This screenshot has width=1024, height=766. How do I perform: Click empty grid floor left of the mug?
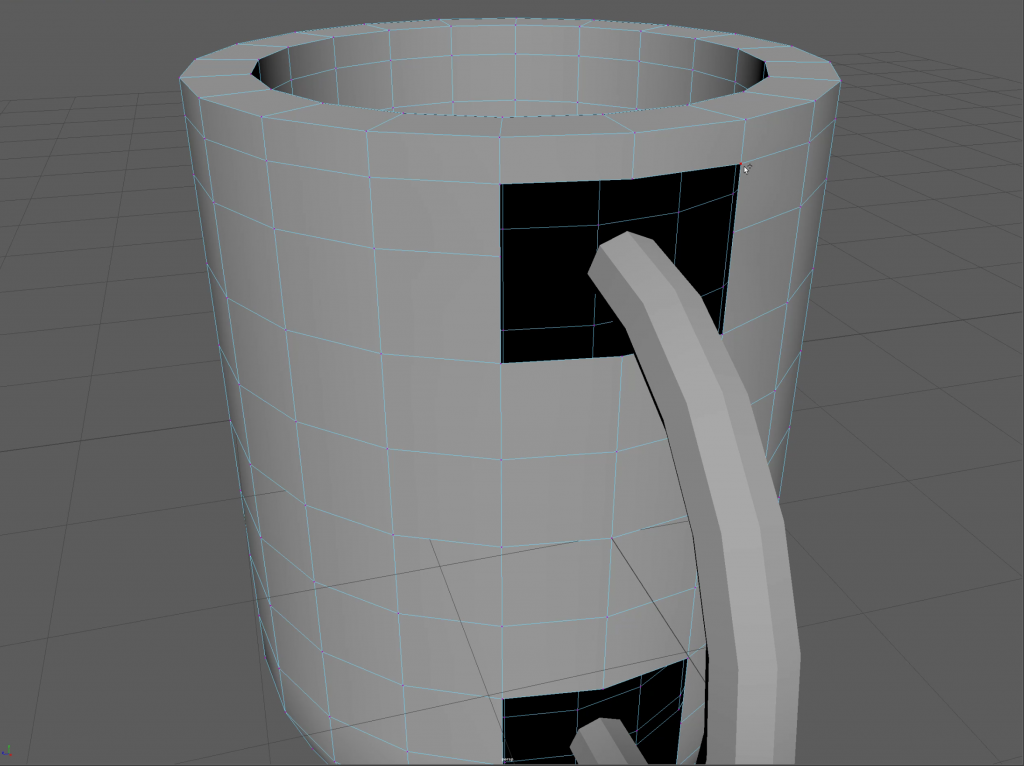tap(100, 400)
